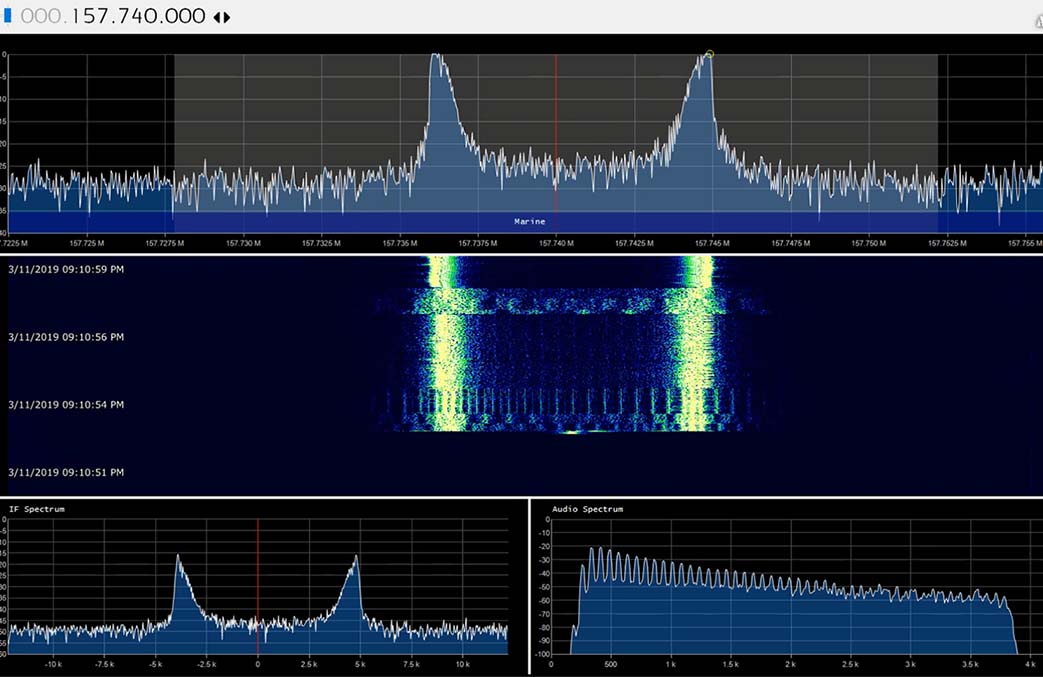Click the -10k label on IF Spectrum axis

(x=53, y=664)
